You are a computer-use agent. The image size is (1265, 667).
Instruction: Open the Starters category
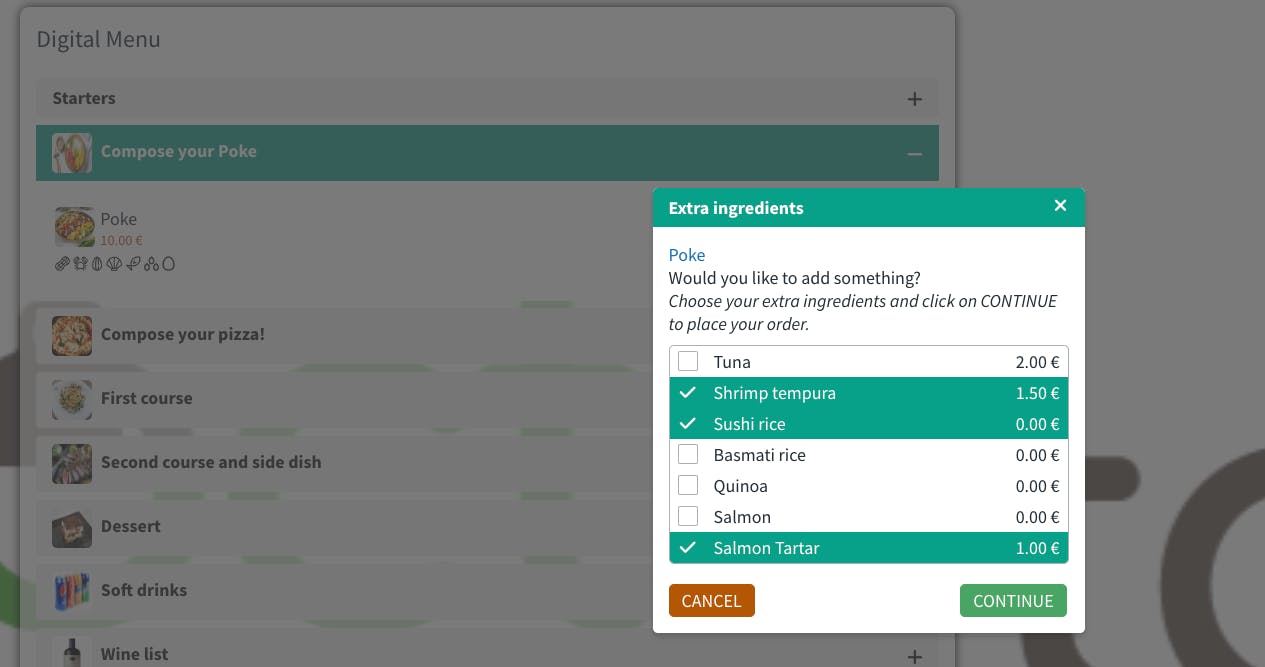coord(487,98)
